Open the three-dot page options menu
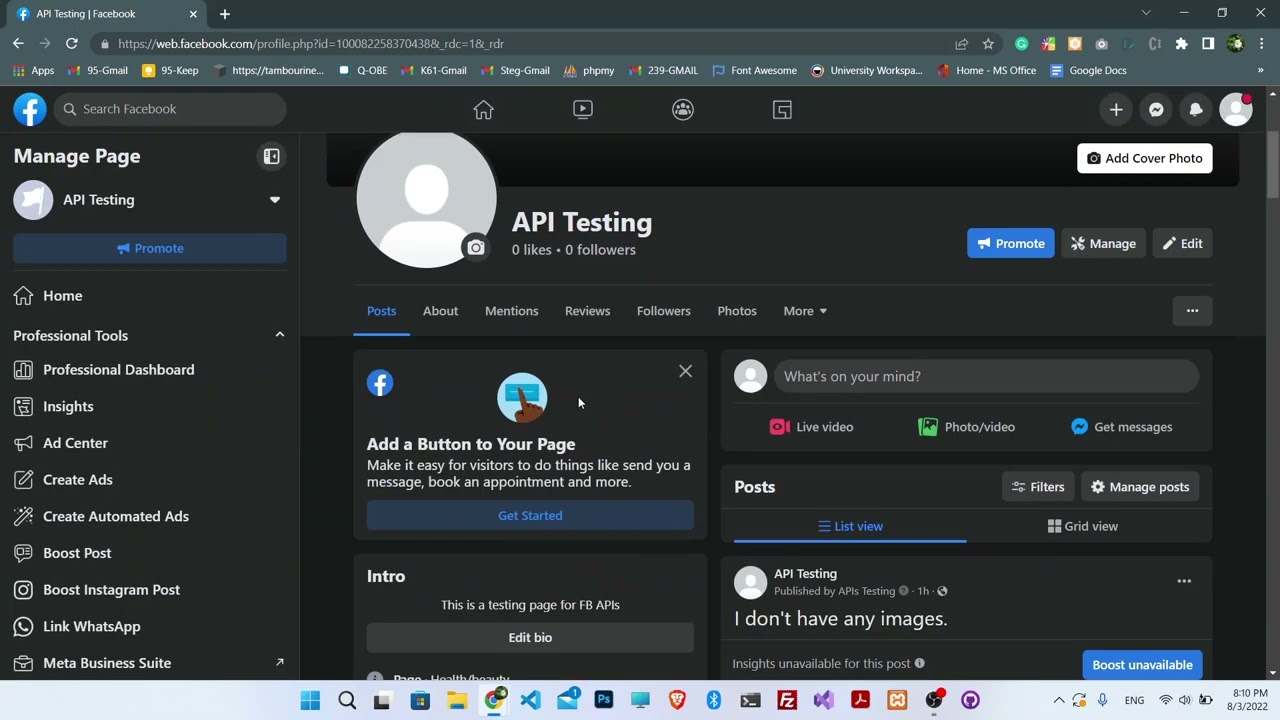This screenshot has height=720, width=1280. [x=1192, y=311]
